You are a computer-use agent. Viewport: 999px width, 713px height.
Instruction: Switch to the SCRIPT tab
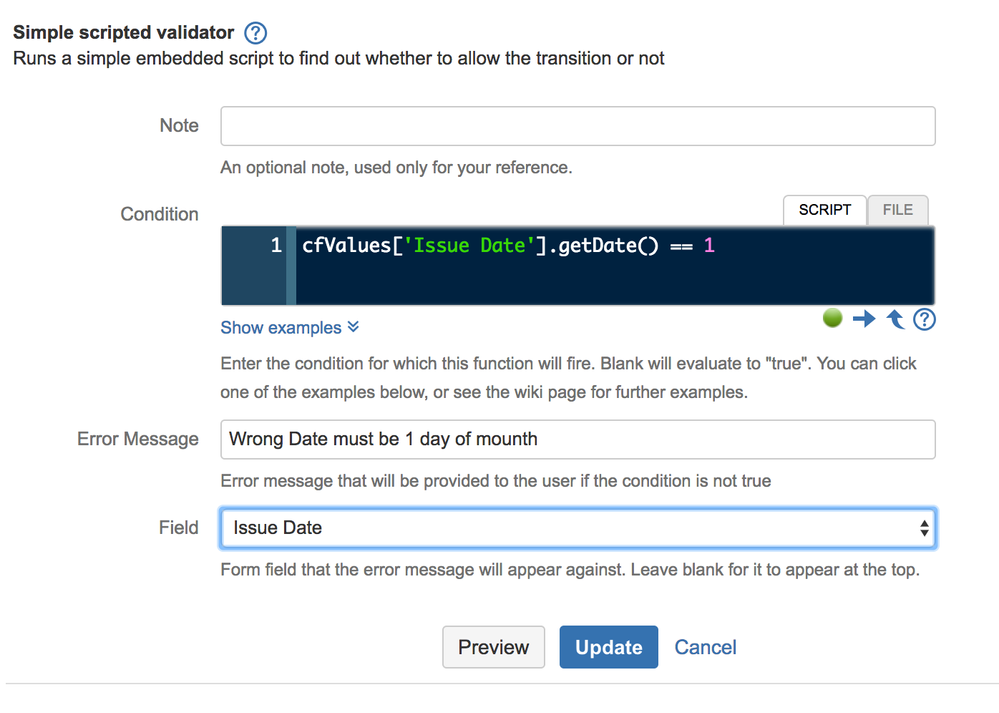[825, 210]
